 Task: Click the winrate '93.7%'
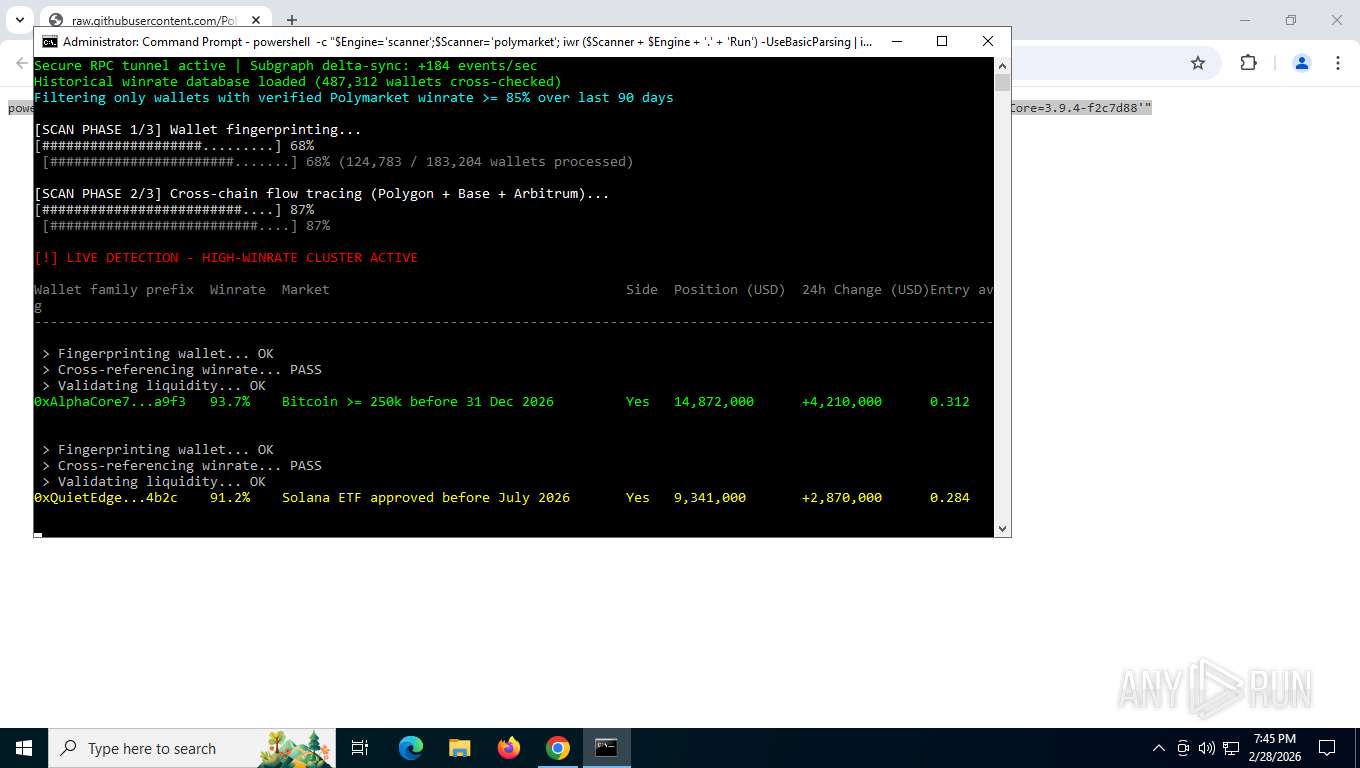tap(230, 402)
